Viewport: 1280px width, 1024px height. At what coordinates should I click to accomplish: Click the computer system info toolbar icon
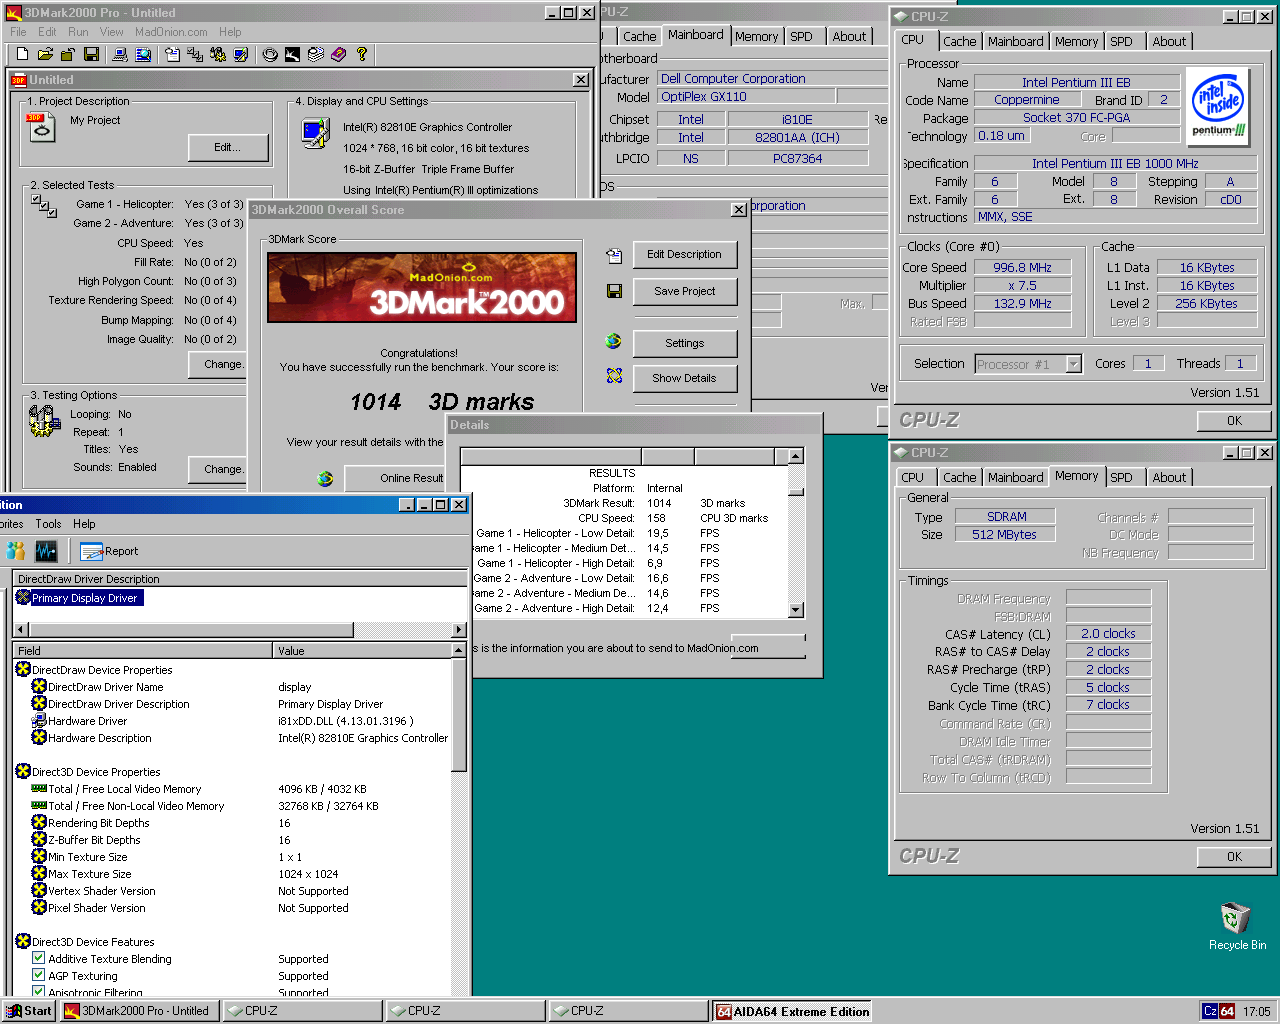pyautogui.click(x=120, y=54)
